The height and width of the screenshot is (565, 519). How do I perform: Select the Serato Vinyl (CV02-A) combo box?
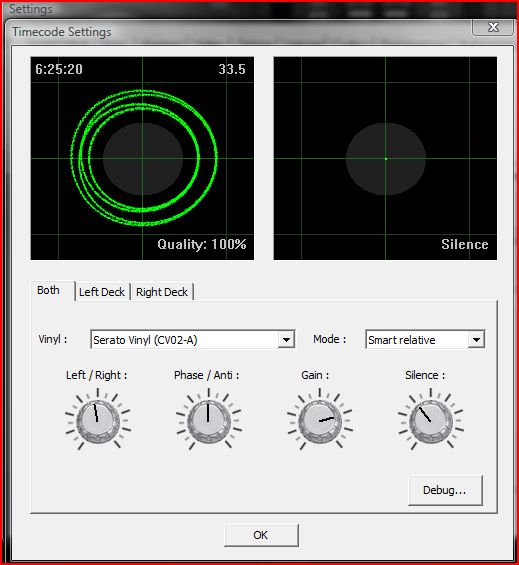tap(193, 339)
